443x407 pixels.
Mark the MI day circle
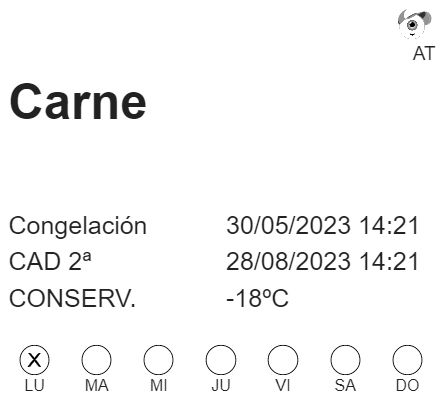click(158, 360)
